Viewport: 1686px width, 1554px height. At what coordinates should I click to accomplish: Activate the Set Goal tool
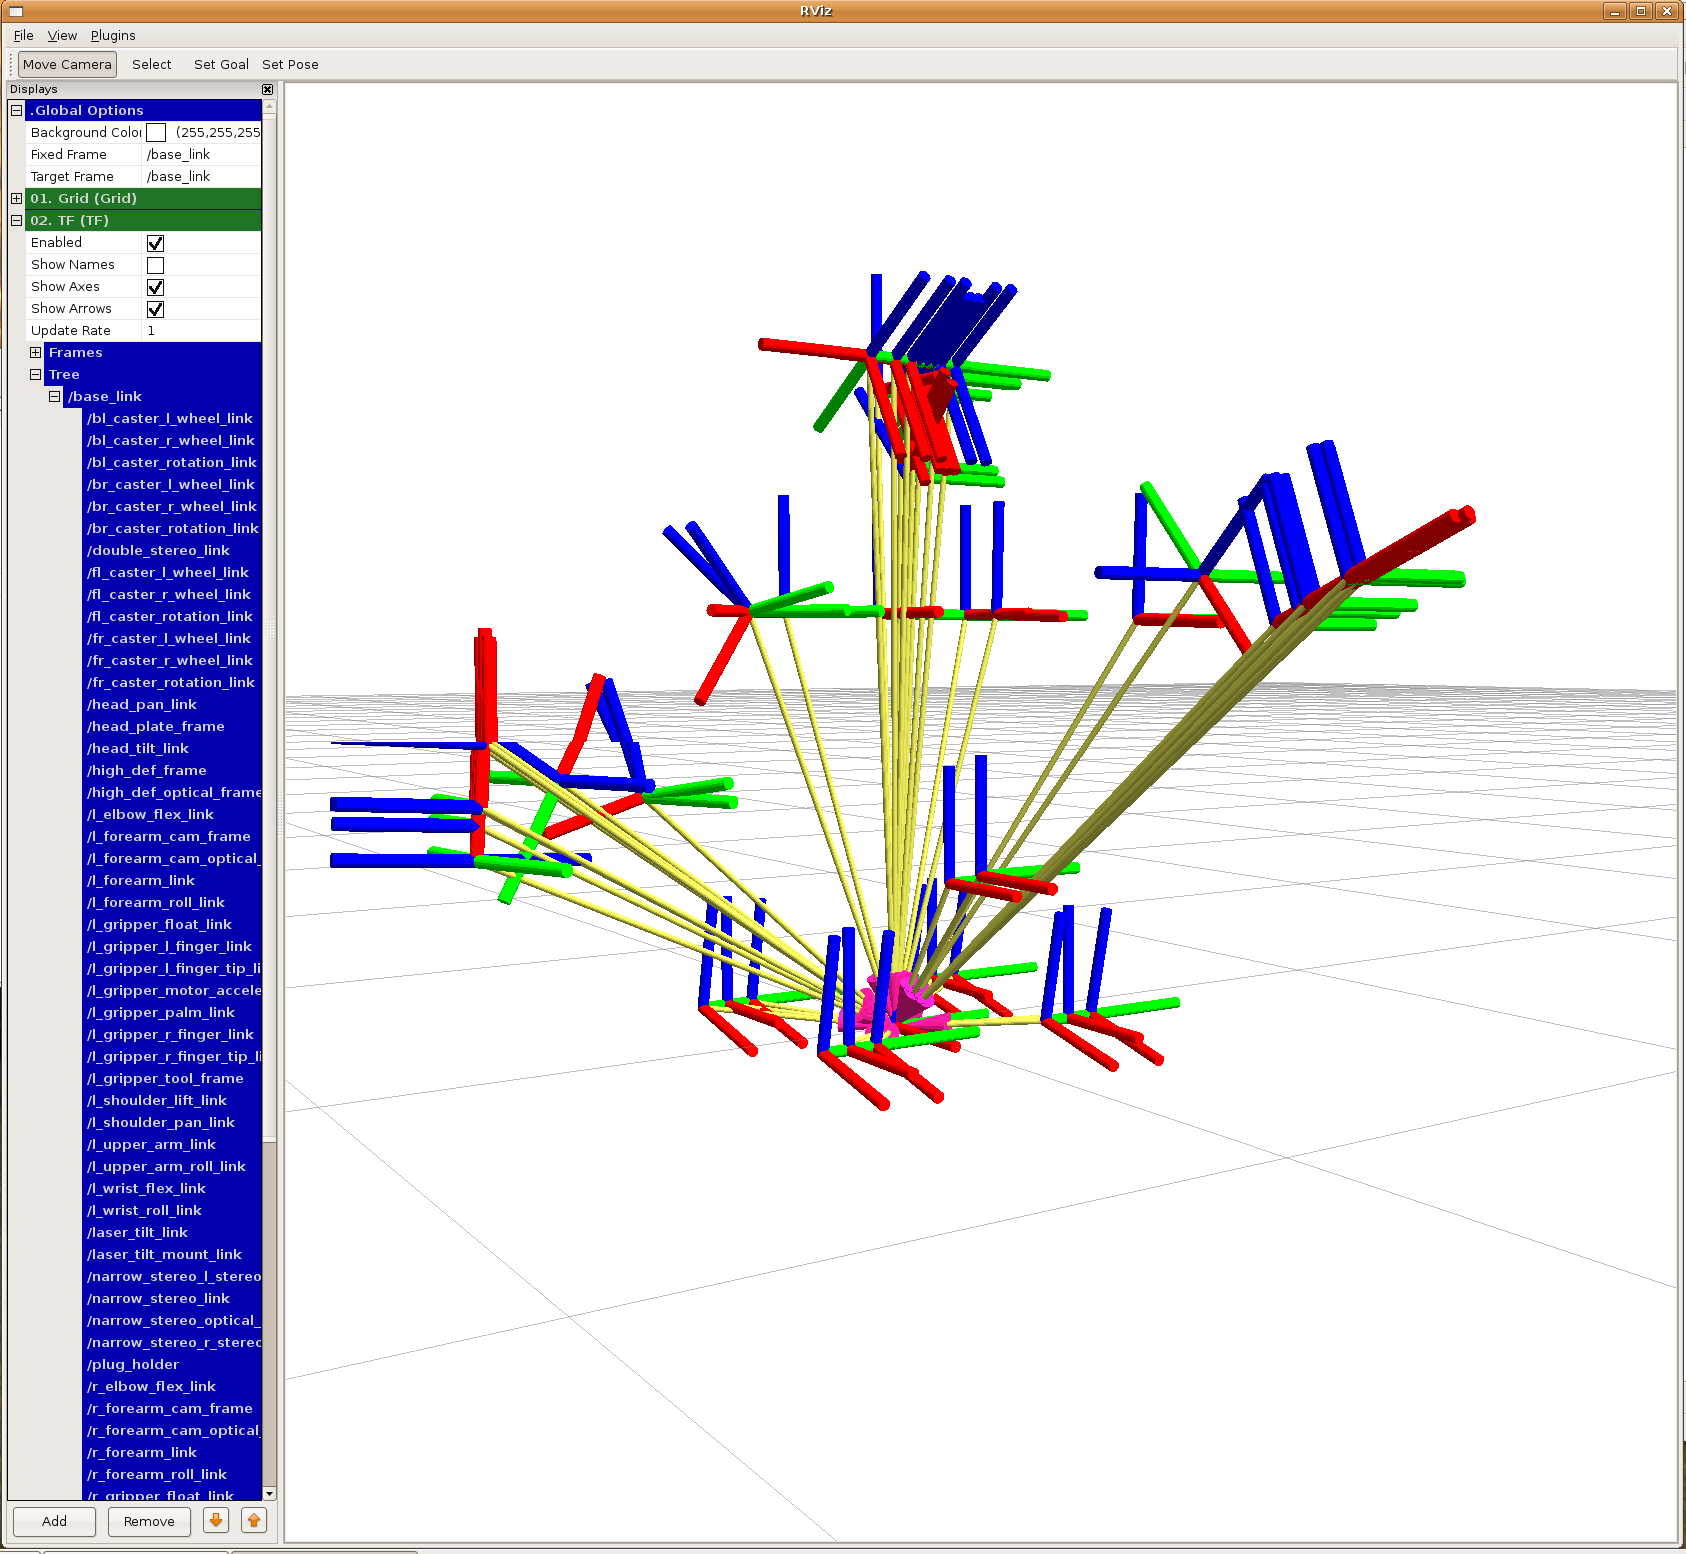221,64
